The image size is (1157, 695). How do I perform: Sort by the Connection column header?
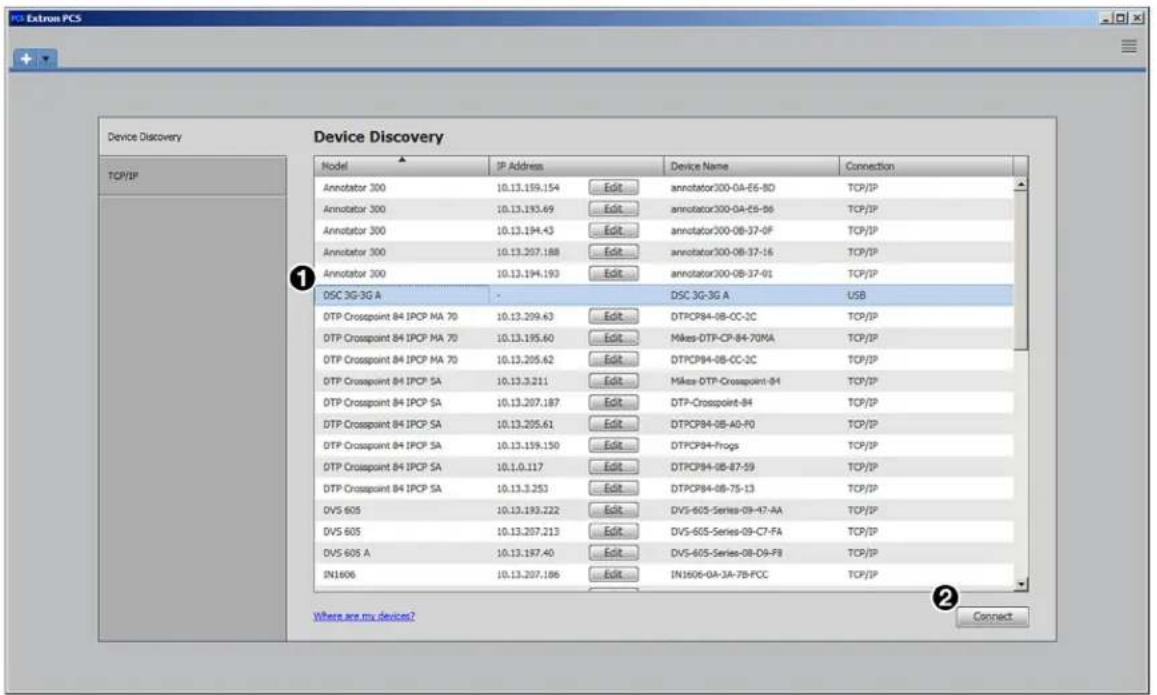point(926,166)
